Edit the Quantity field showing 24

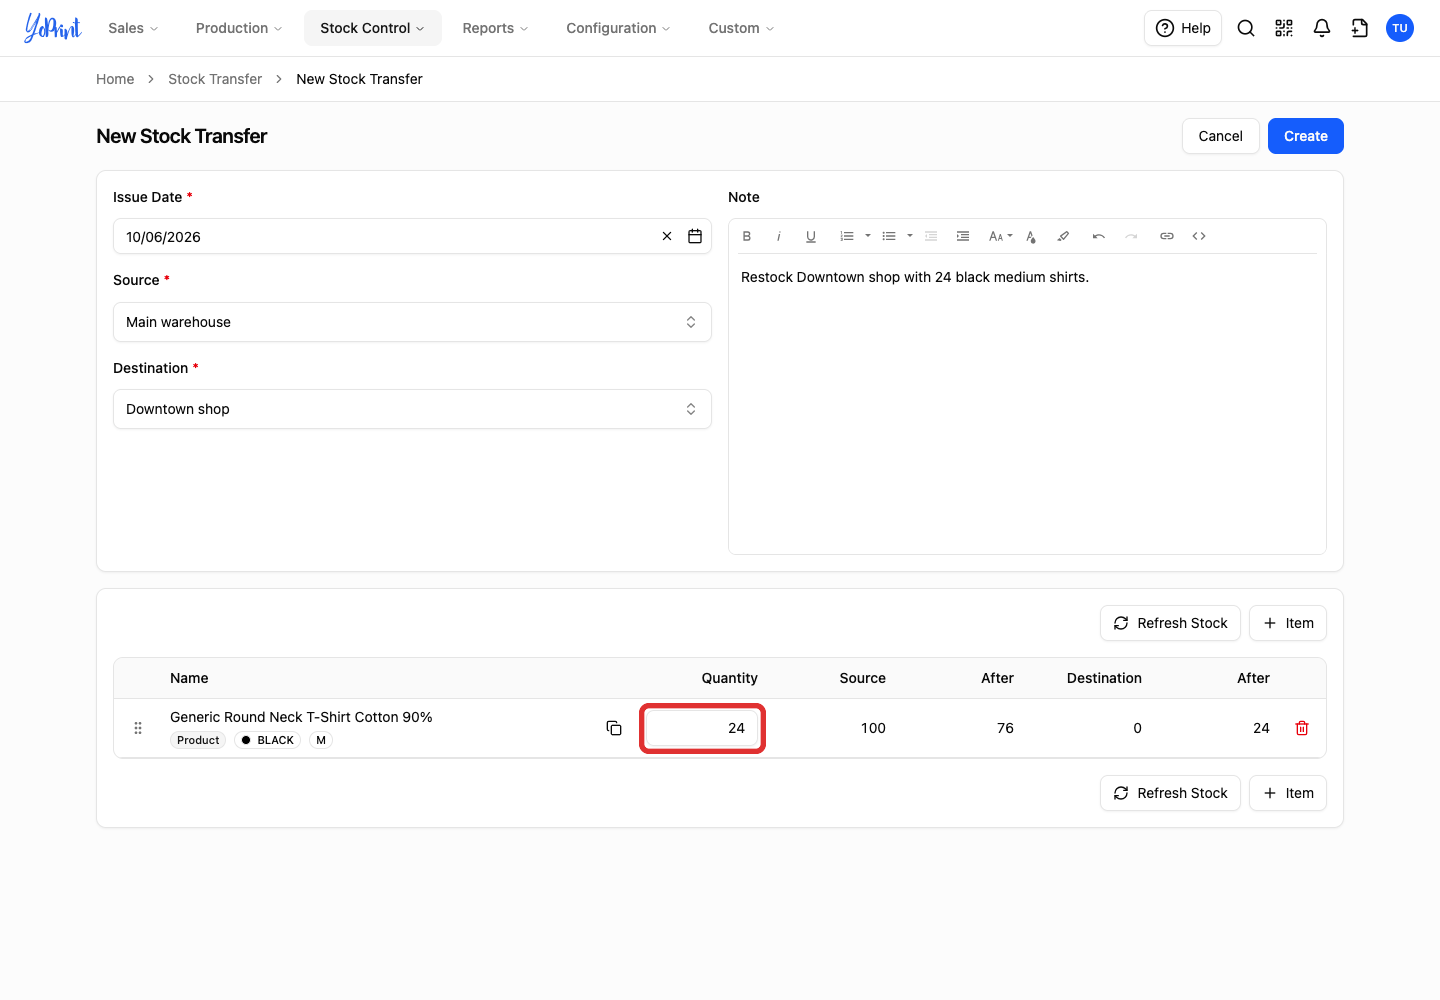point(702,728)
